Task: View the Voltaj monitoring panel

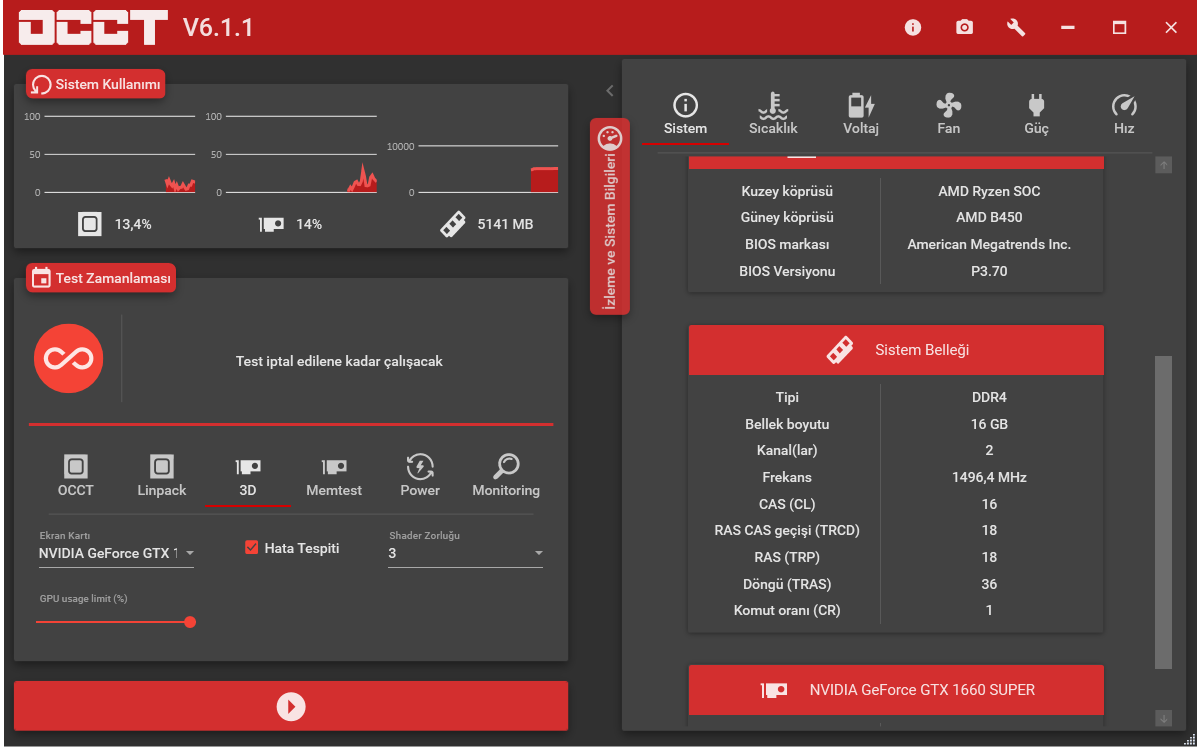Action: pyautogui.click(x=861, y=112)
